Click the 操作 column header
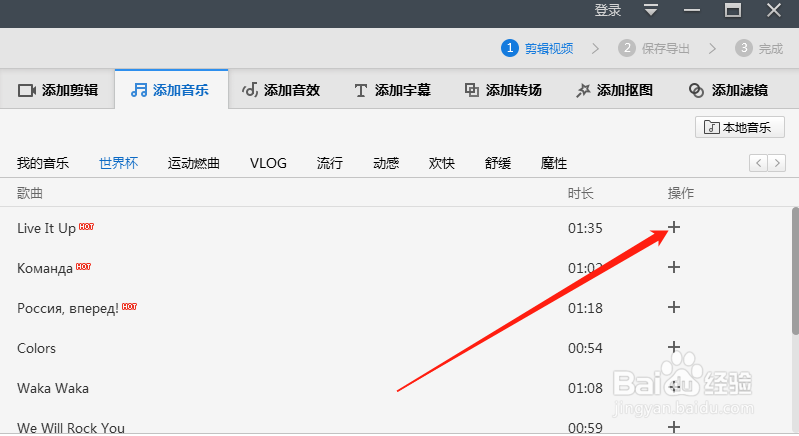Viewport: 799px width, 436px height. [681, 193]
